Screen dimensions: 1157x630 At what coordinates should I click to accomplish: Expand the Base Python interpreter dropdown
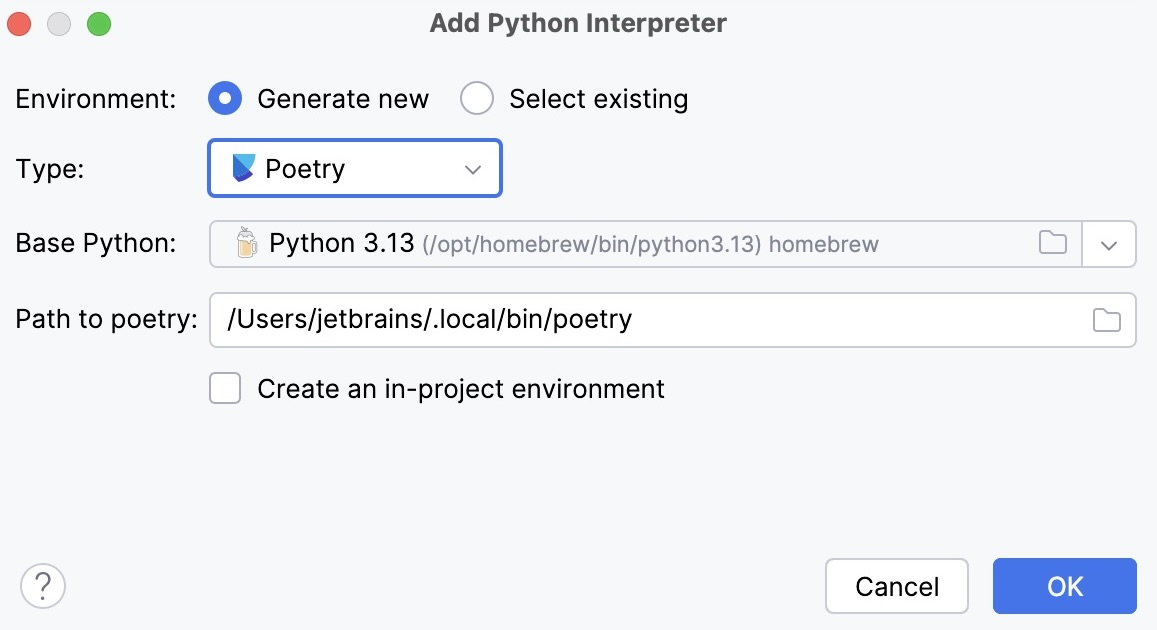[1110, 243]
